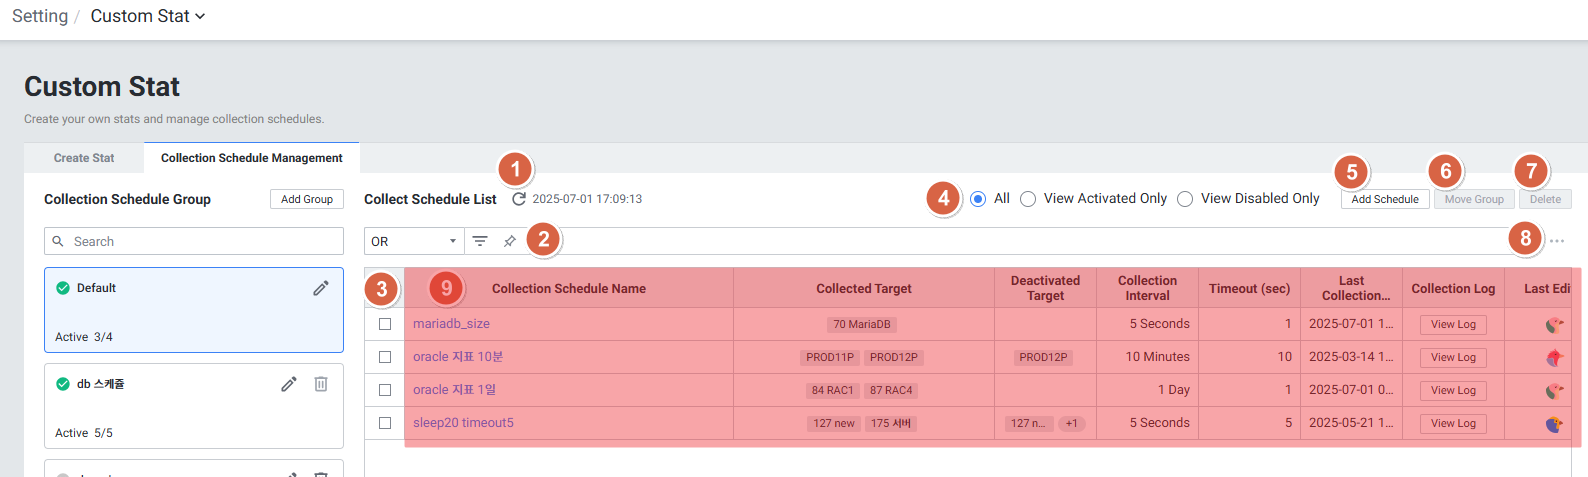1588x477 pixels.
Task: Click the filter lines icon
Action: (480, 241)
